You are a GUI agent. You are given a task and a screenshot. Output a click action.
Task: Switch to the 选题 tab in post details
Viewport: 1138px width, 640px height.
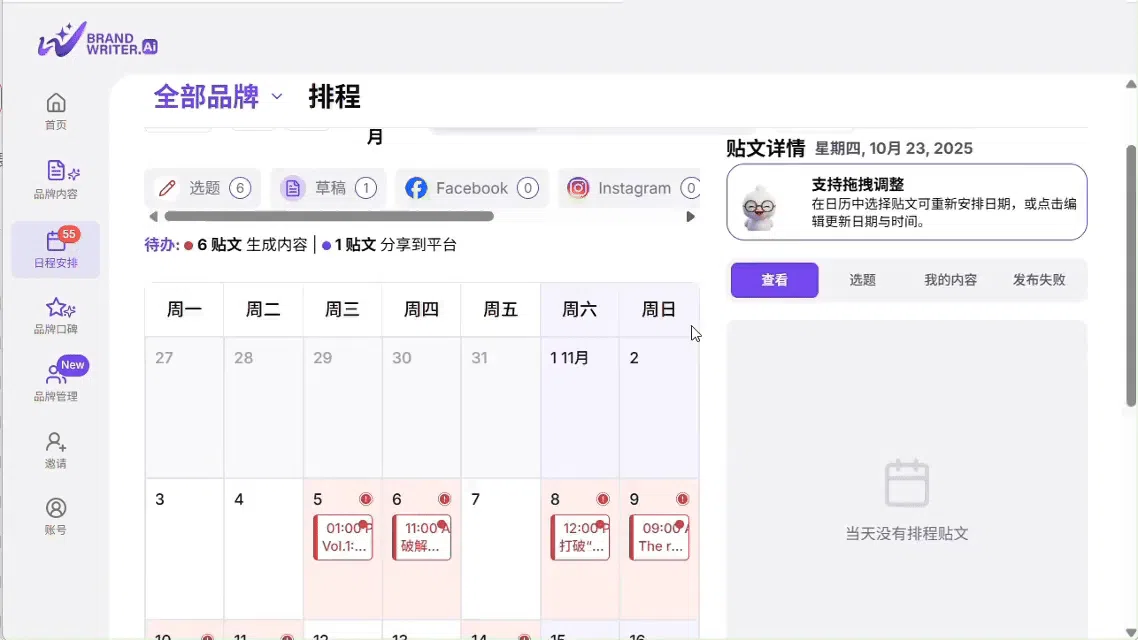coord(862,280)
